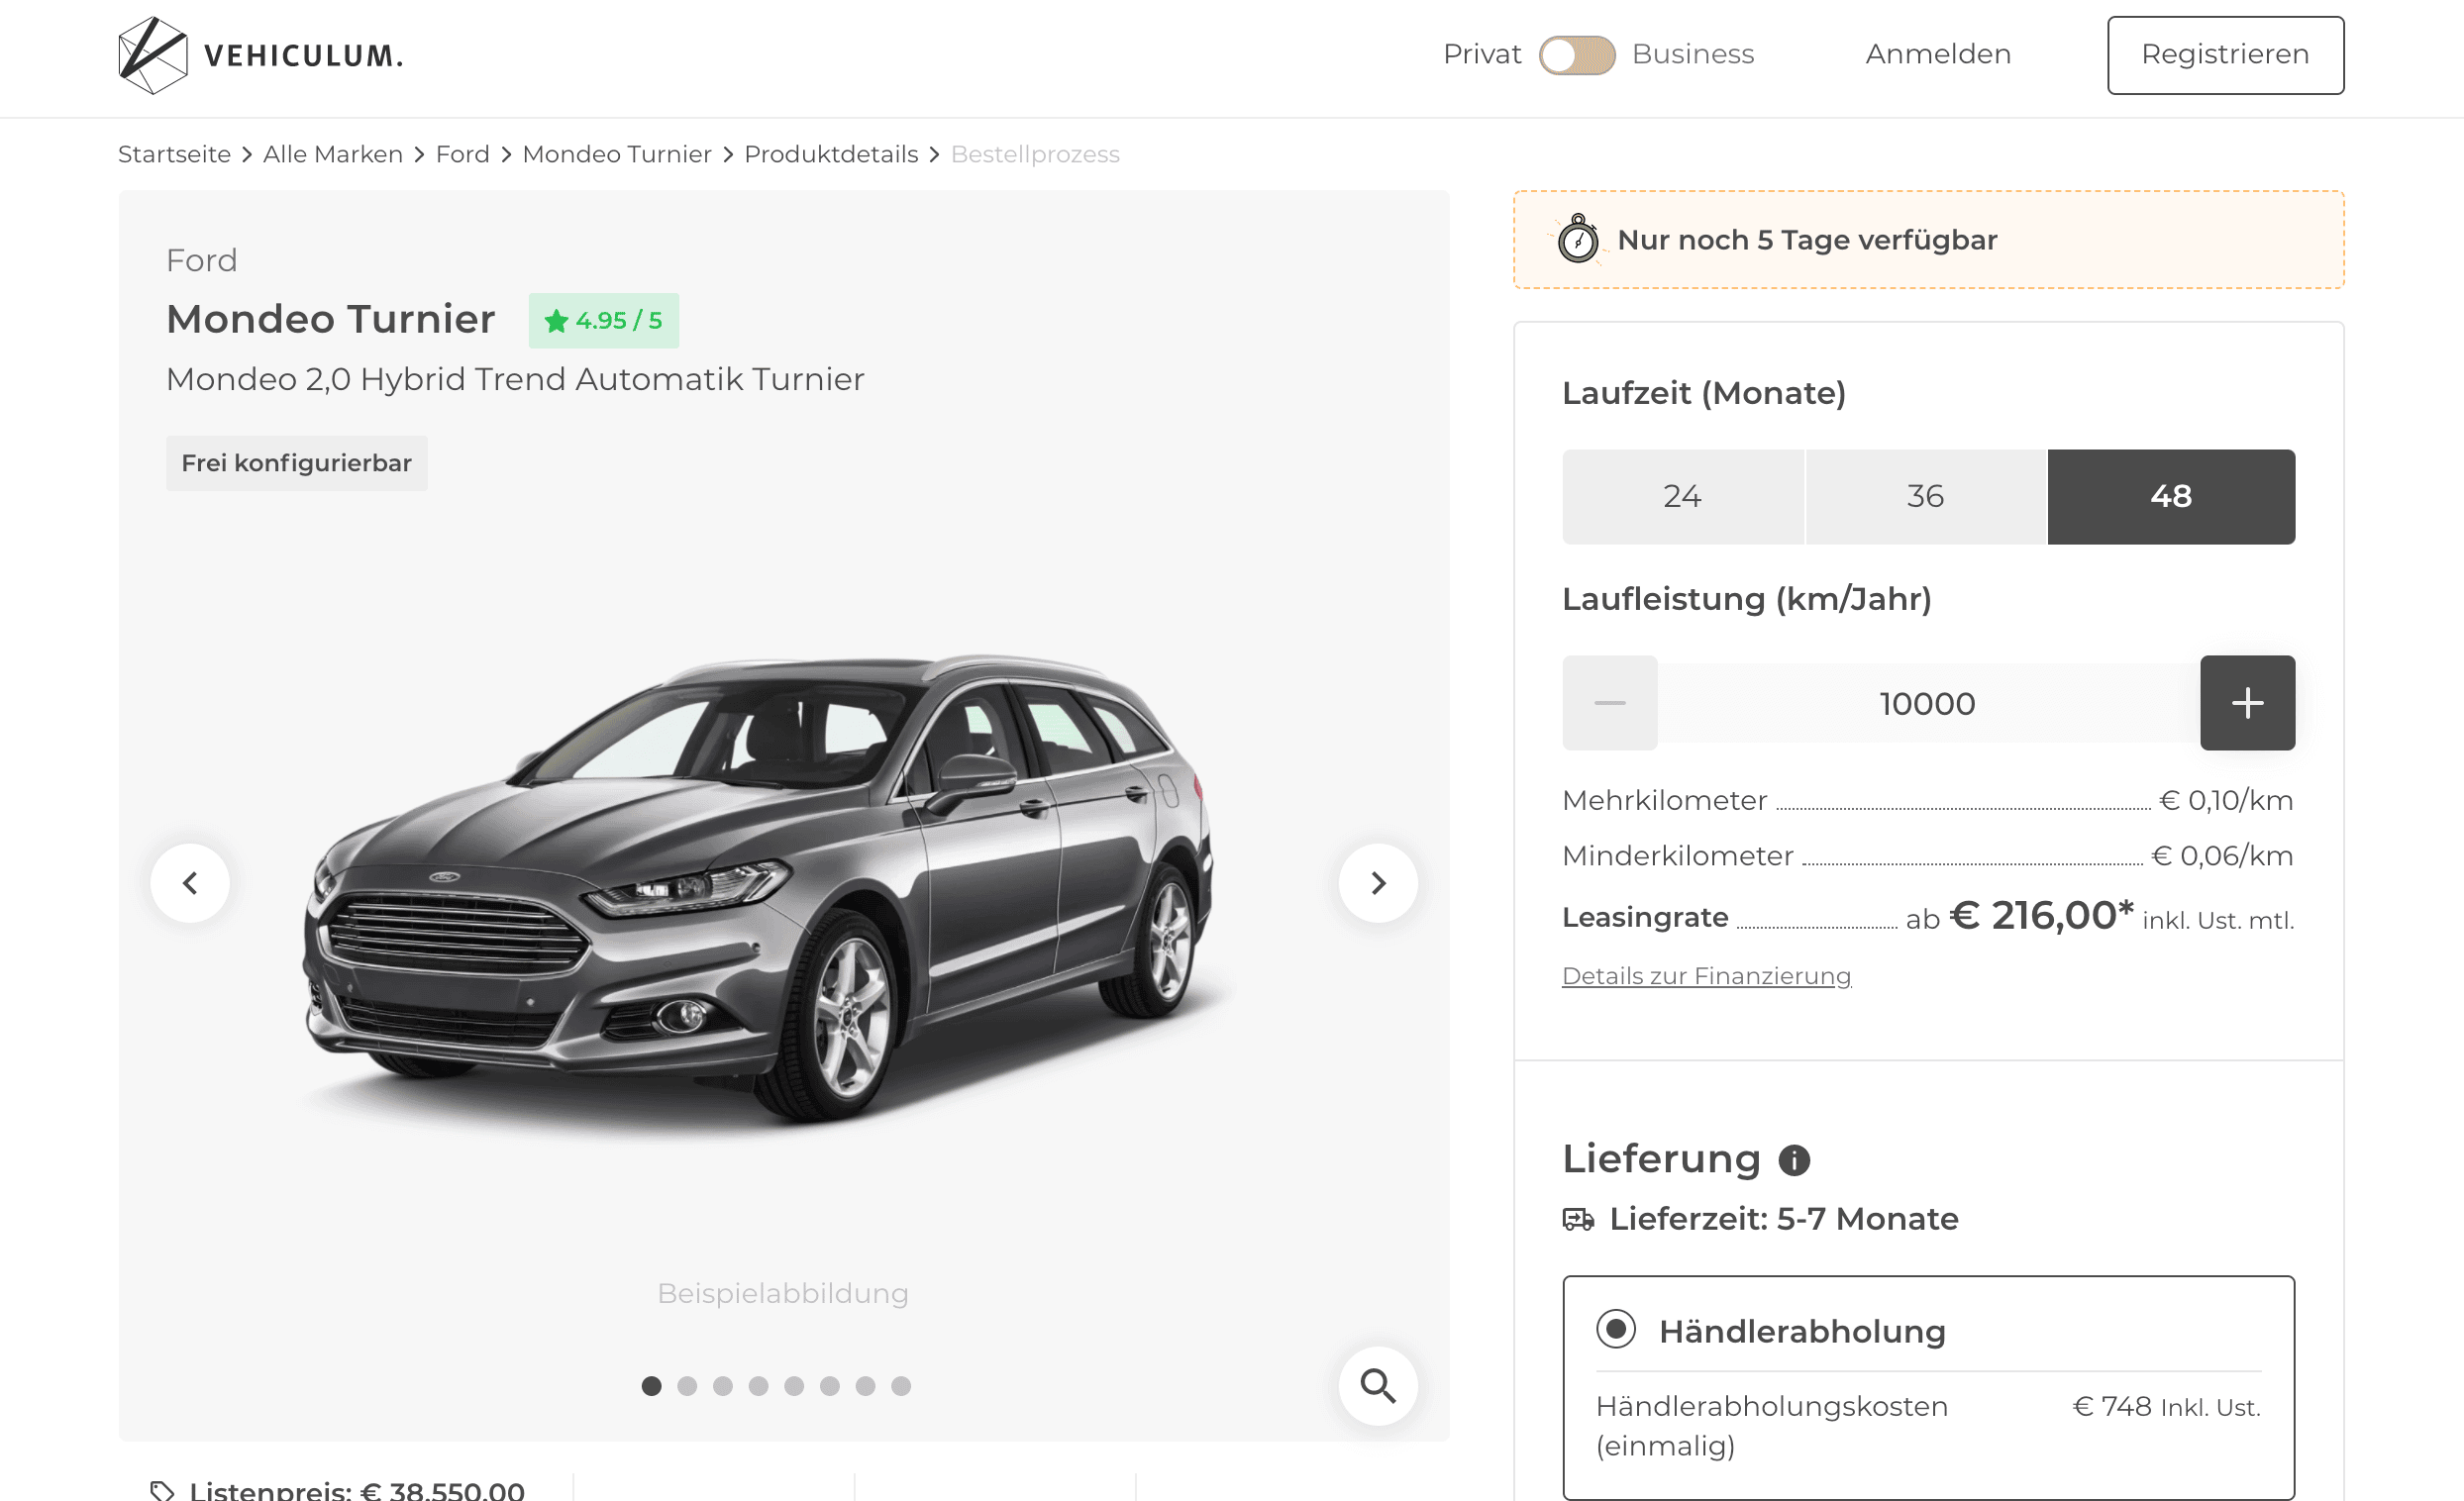Click the € 0,10/km Mehrkilometer value

[x=2226, y=800]
